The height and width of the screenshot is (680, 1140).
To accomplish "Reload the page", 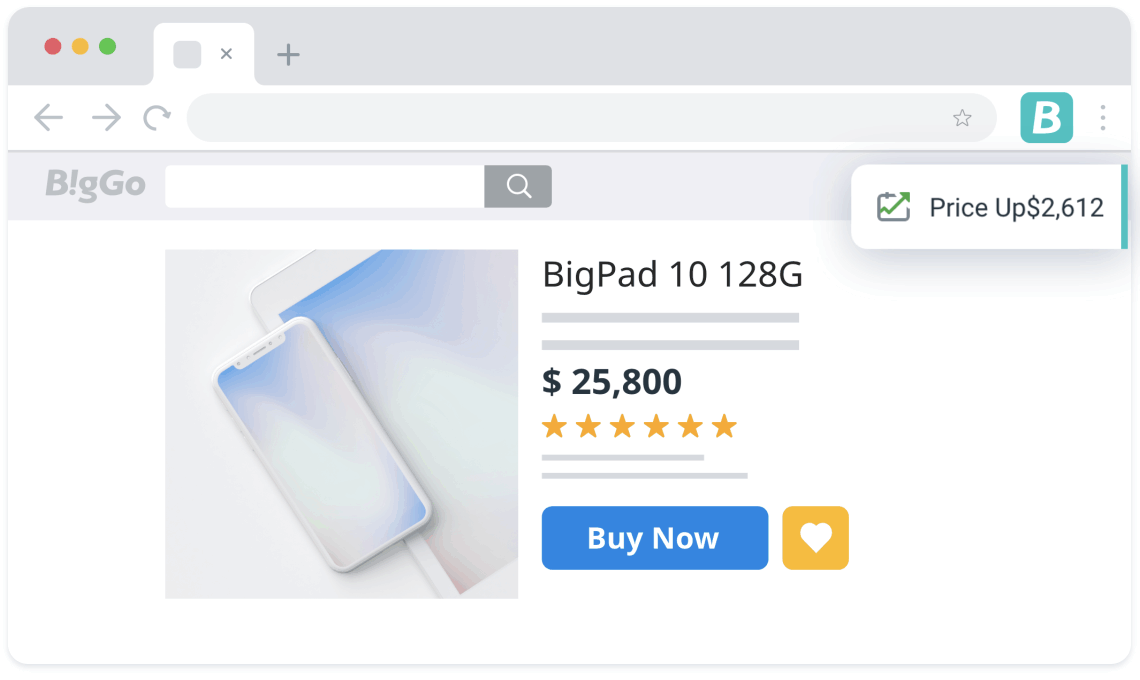I will pyautogui.click(x=156, y=117).
